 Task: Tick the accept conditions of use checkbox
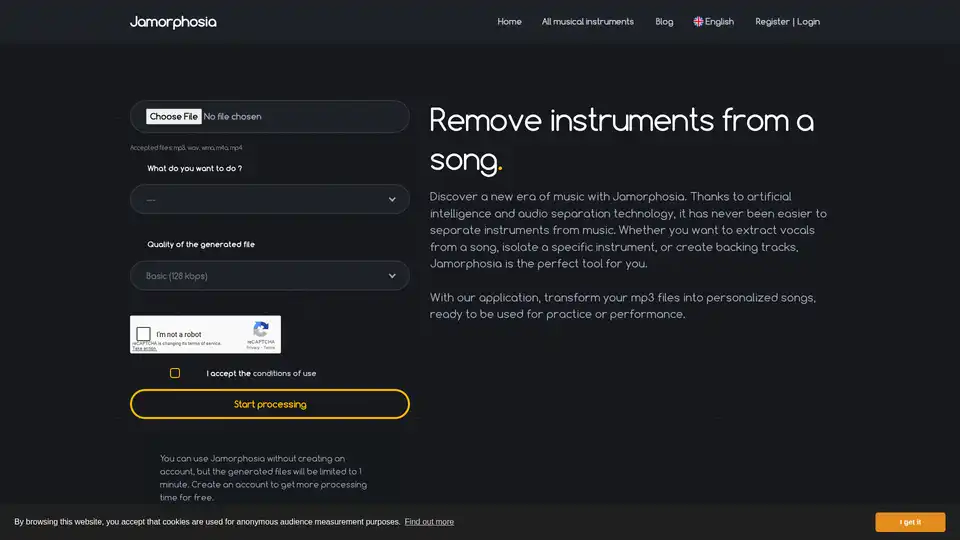coord(175,373)
